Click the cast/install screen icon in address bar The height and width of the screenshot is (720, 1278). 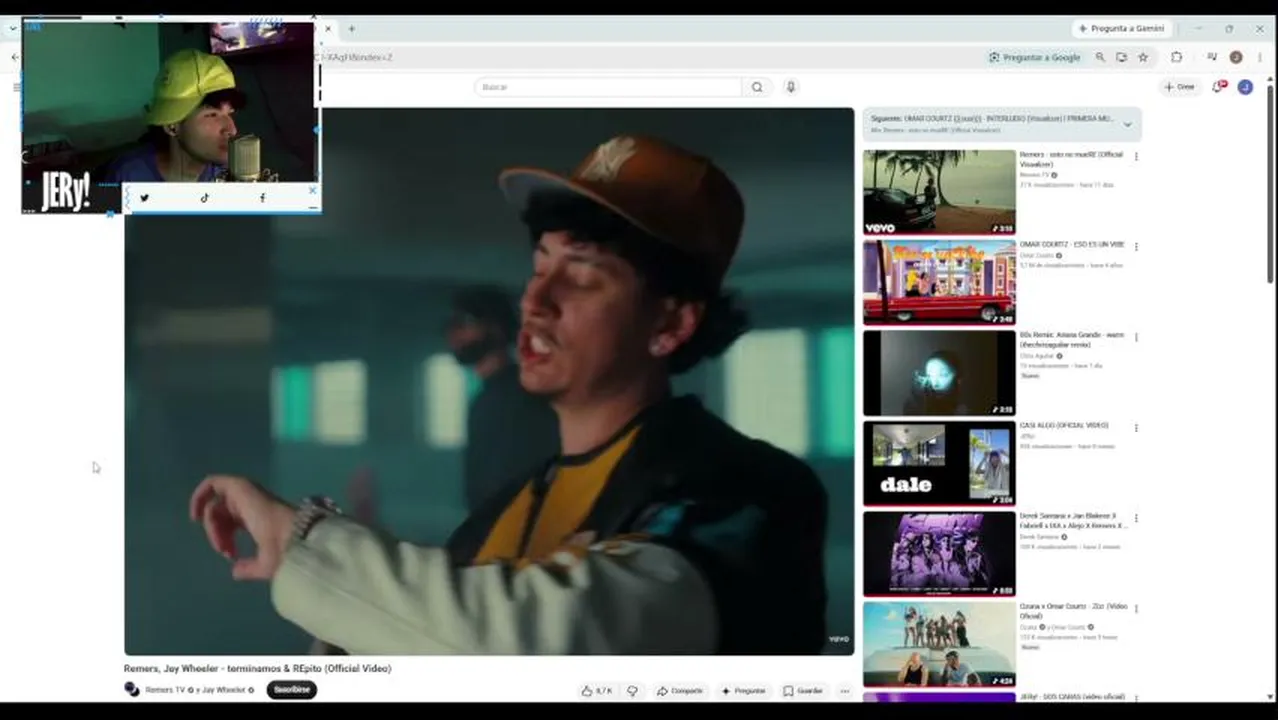click(x=1121, y=58)
